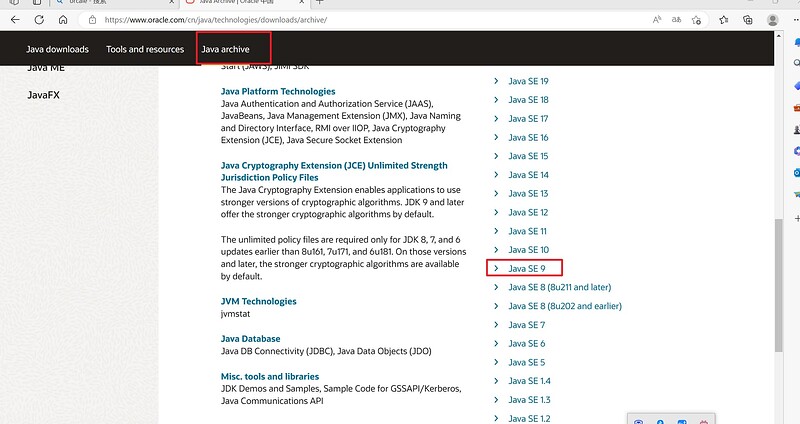Open the Java Database link

pos(250,339)
